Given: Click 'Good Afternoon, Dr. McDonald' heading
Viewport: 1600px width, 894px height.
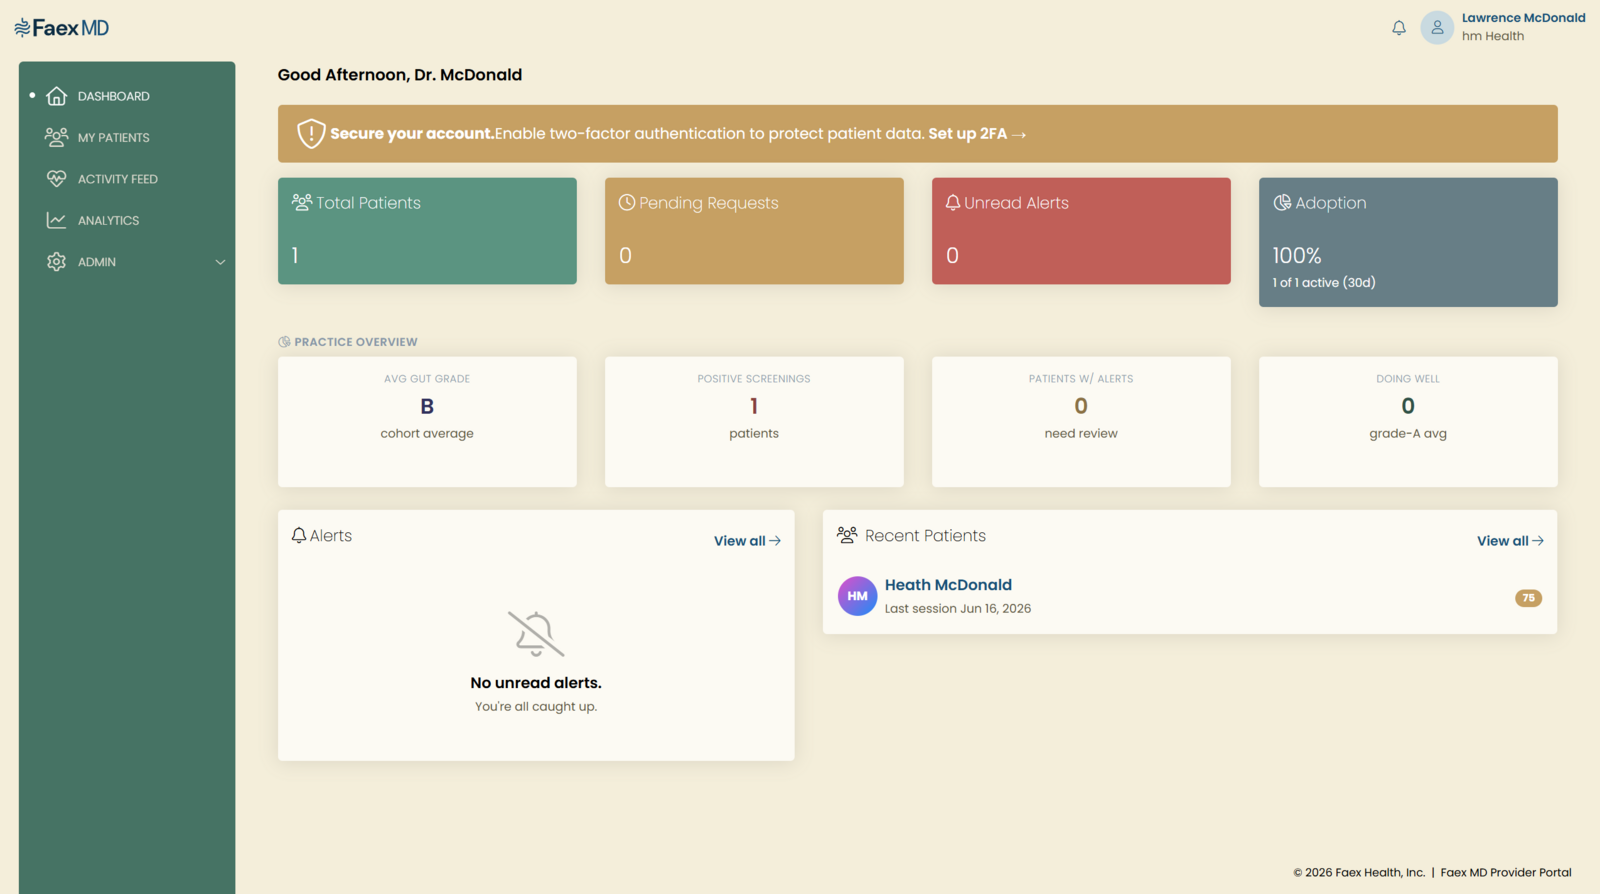Looking at the screenshot, I should (400, 75).
